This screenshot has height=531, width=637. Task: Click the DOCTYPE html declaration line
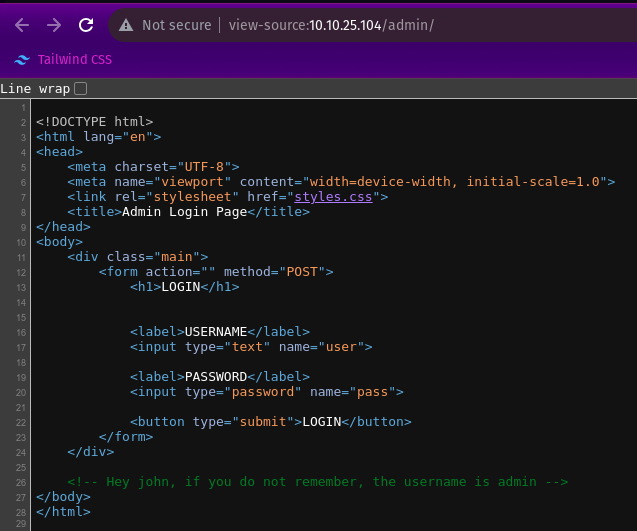94,122
